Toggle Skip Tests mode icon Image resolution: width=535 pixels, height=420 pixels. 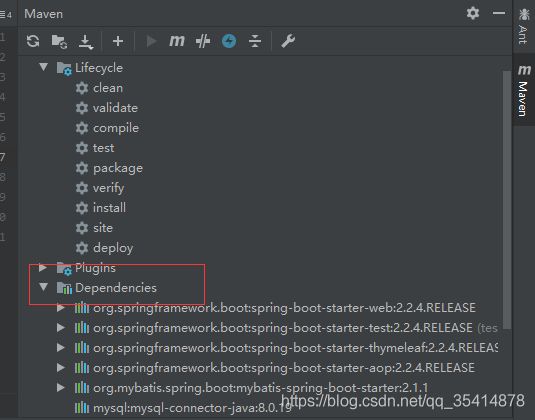click(x=203, y=41)
